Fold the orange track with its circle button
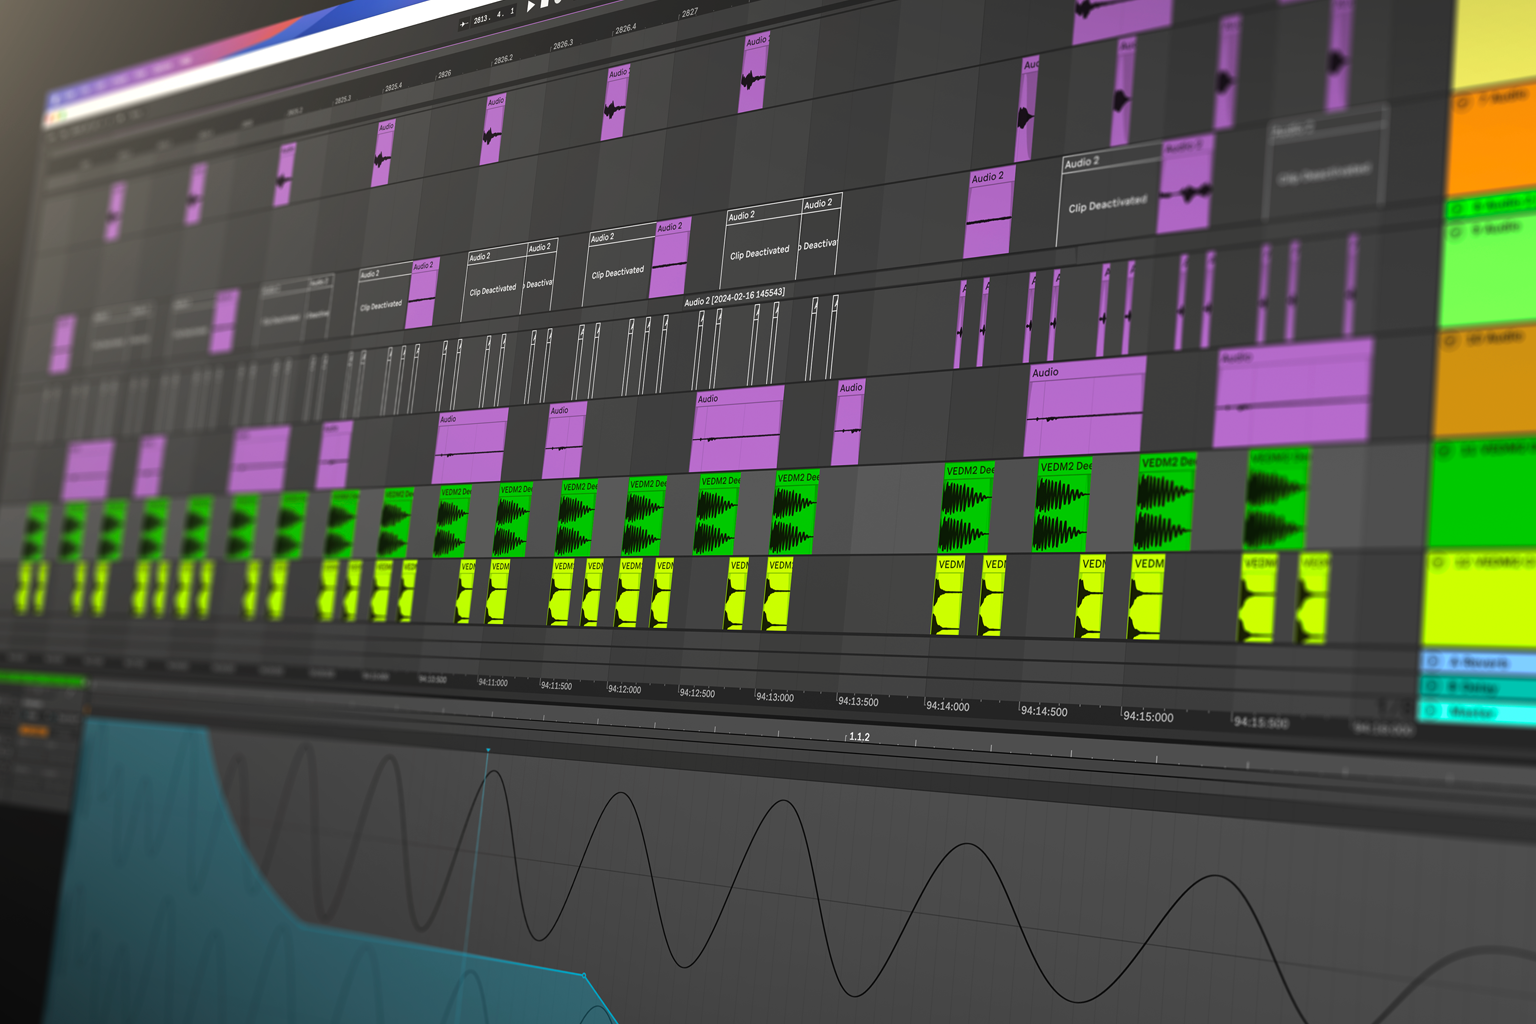The height and width of the screenshot is (1024, 1536). [x=1463, y=102]
